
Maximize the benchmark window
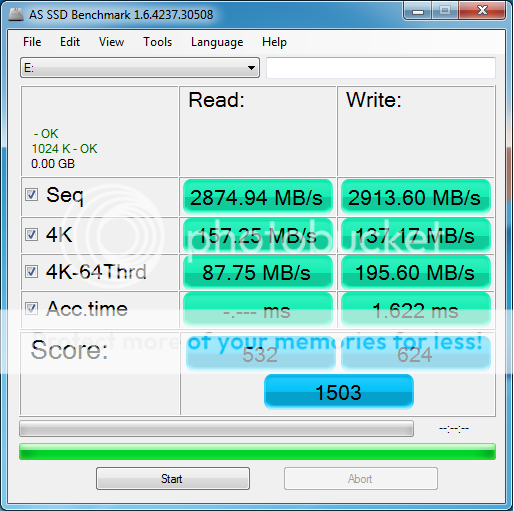tap(445, 11)
